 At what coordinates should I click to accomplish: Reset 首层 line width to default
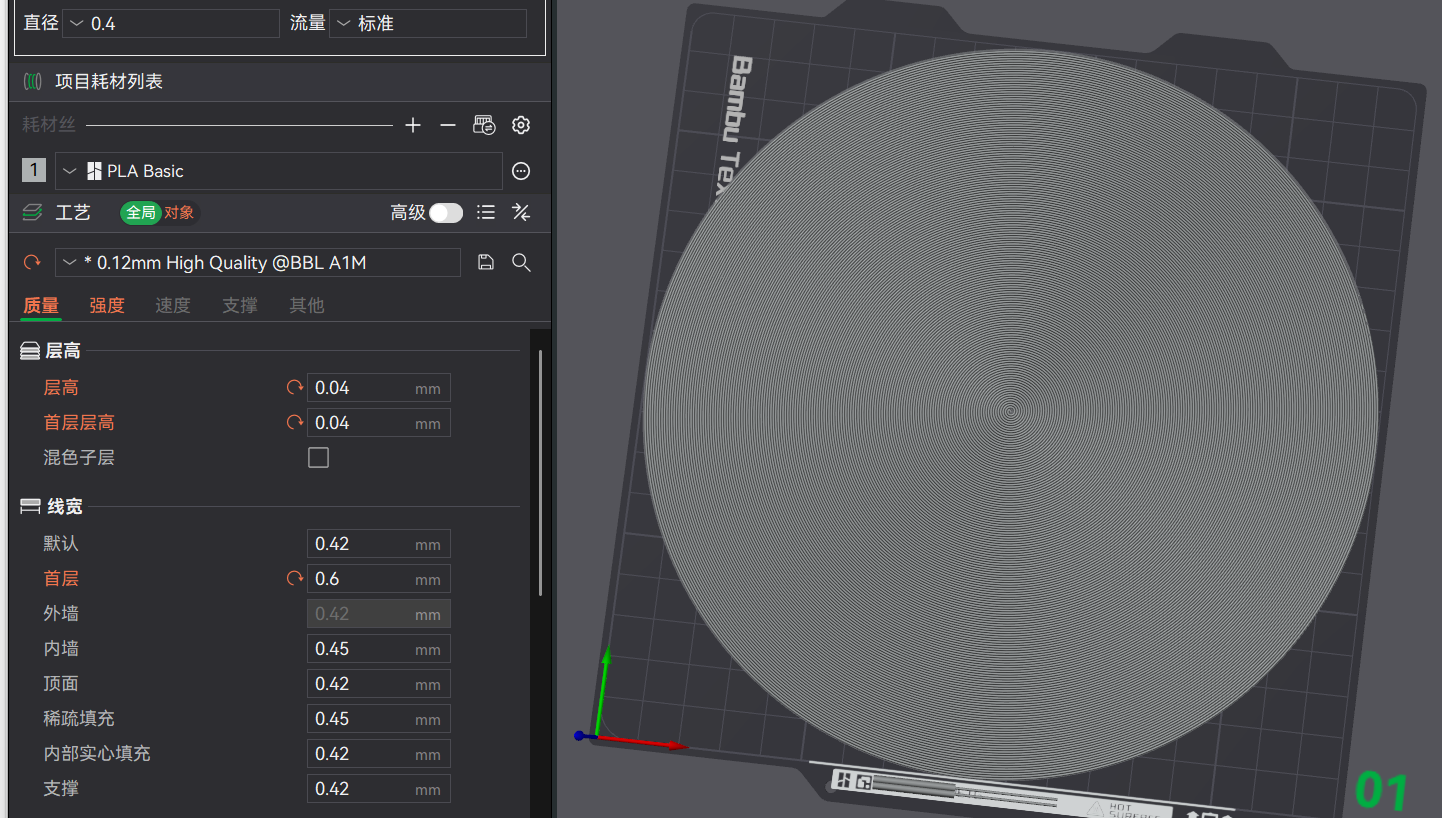click(x=294, y=578)
